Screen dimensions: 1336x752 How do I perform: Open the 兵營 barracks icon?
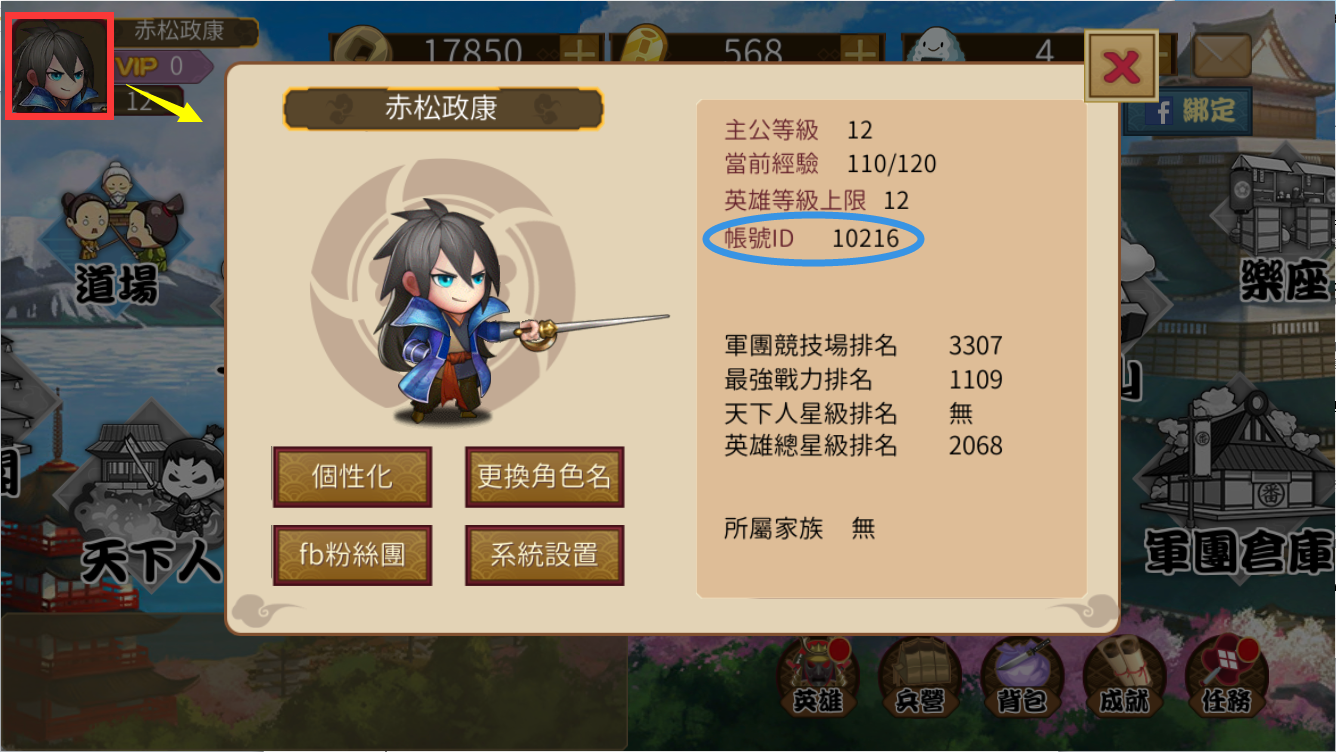click(920, 676)
